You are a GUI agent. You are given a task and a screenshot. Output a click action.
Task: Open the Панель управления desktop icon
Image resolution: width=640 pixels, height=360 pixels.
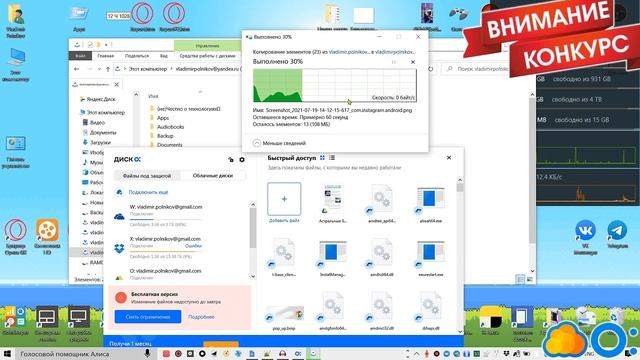(16, 152)
